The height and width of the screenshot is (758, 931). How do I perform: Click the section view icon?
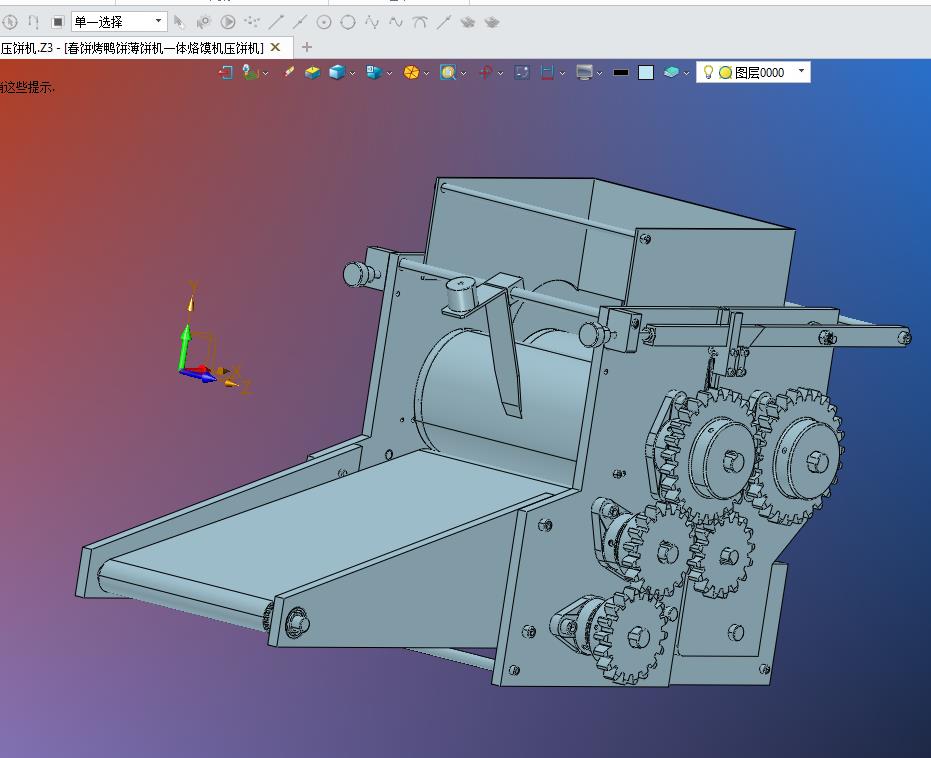click(547, 72)
